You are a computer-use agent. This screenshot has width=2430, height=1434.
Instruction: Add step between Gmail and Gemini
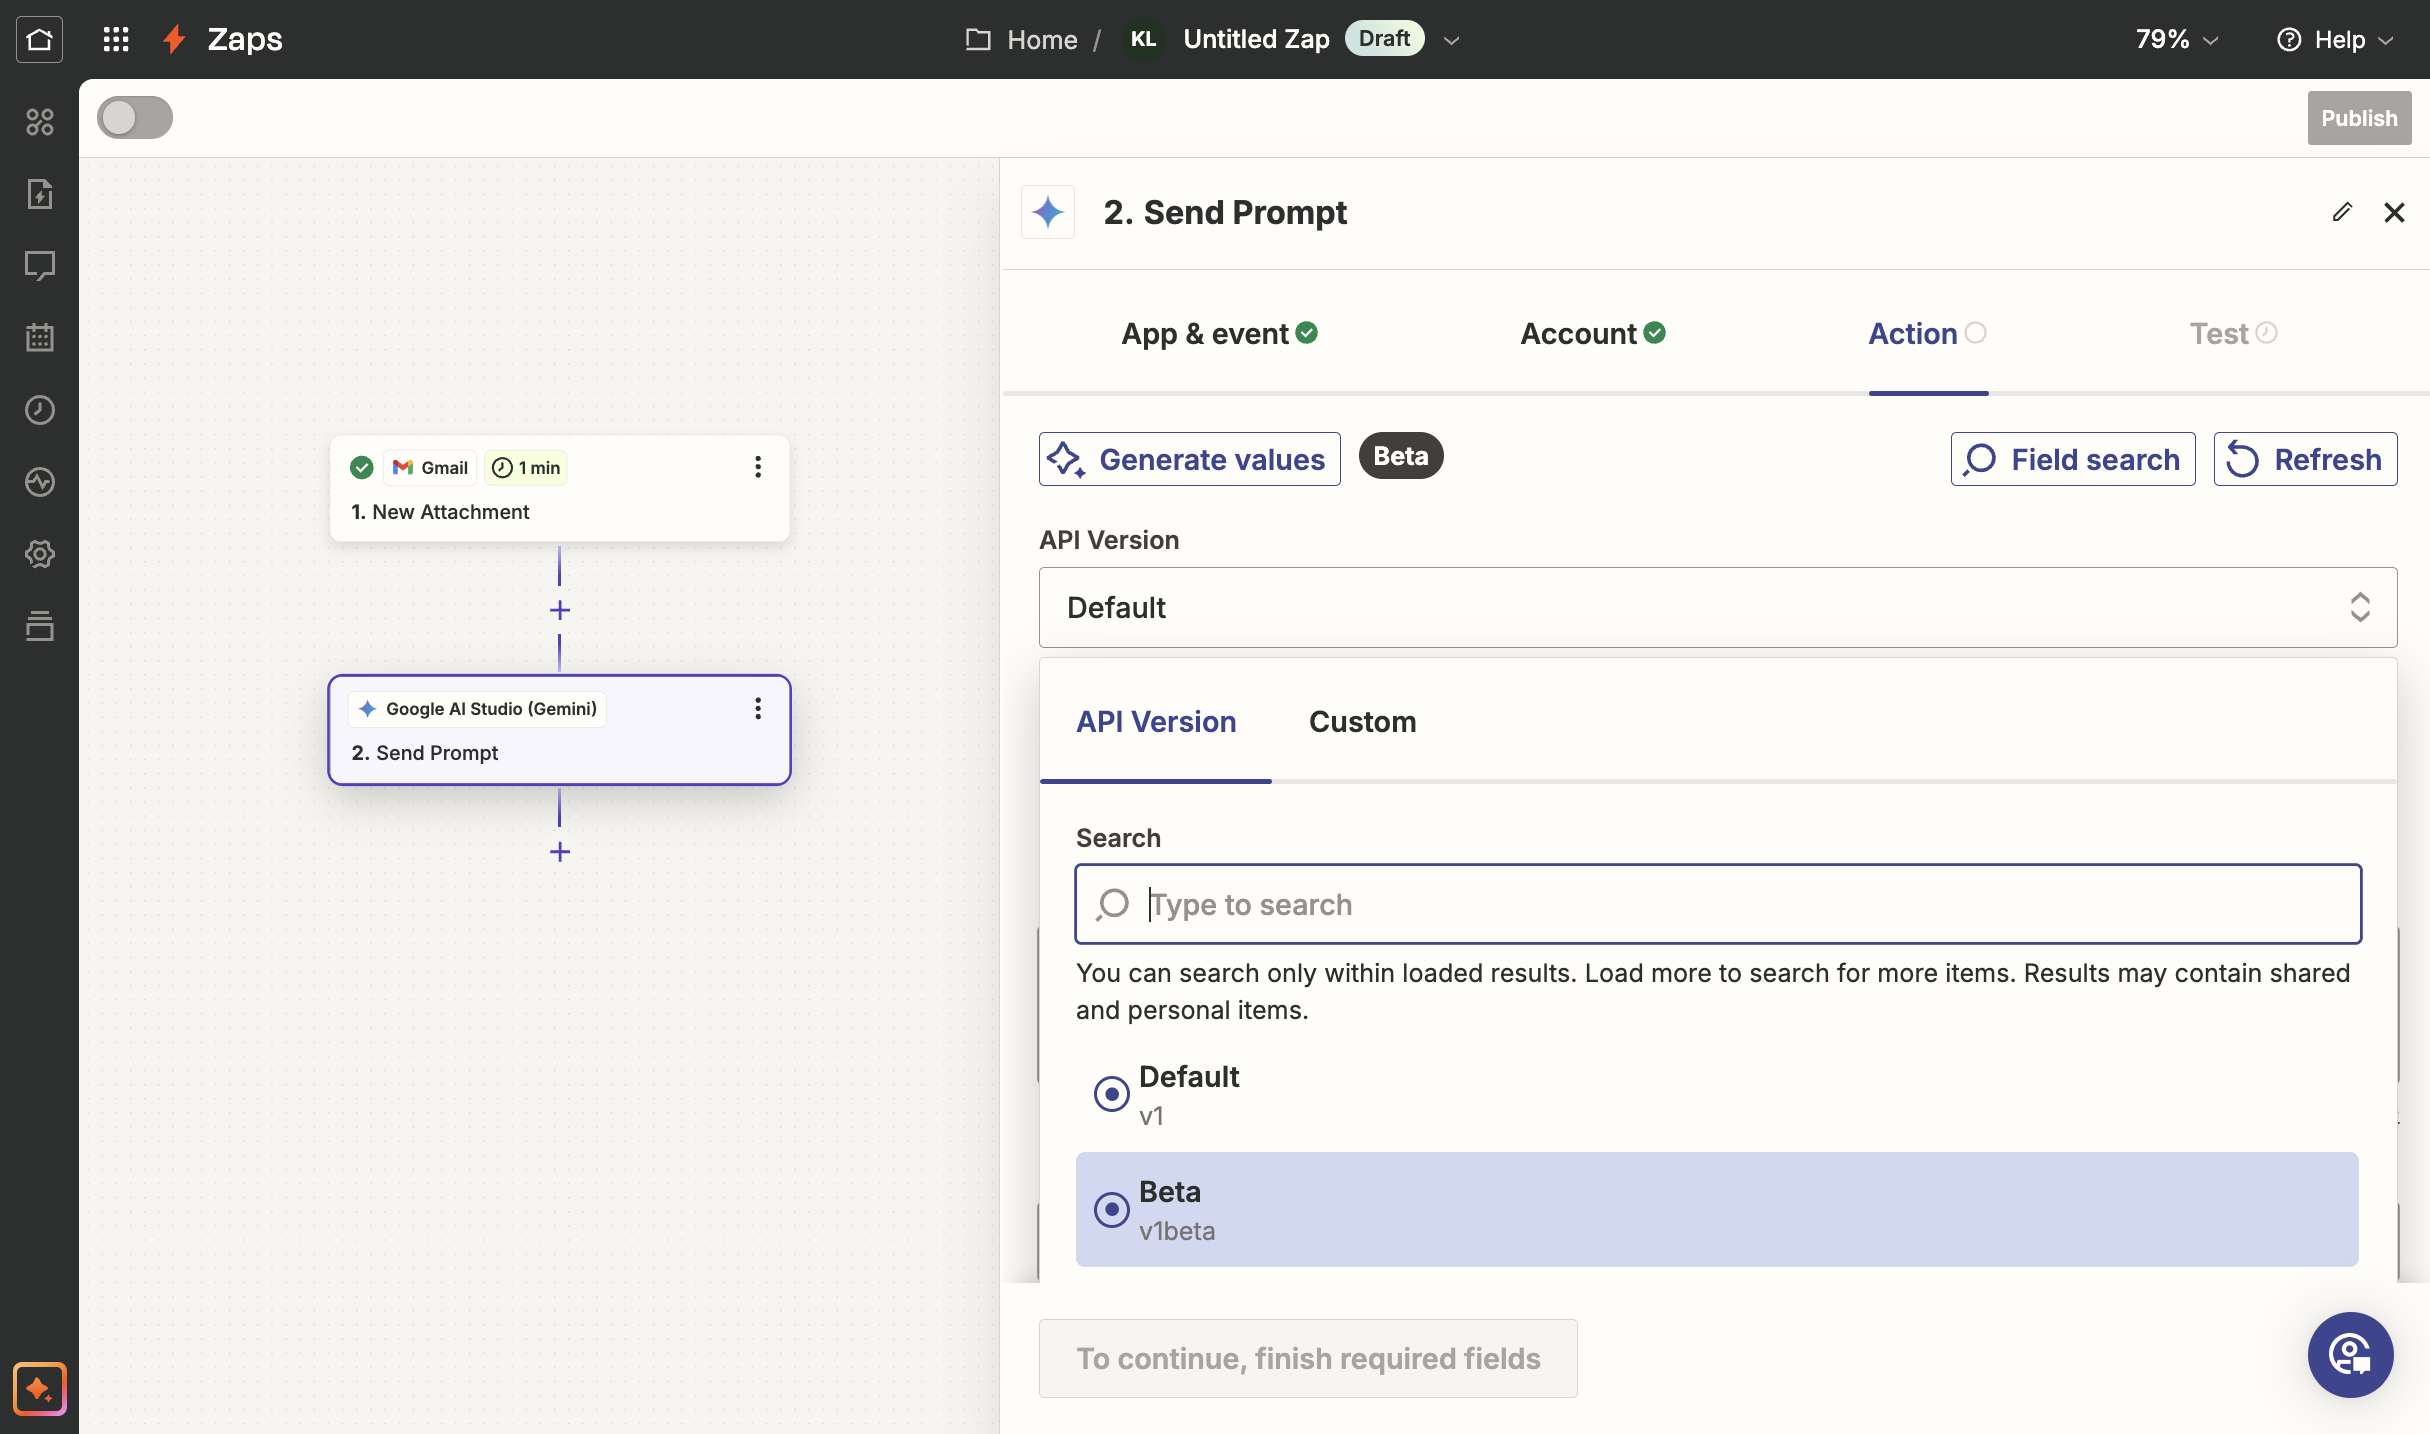[x=560, y=610]
